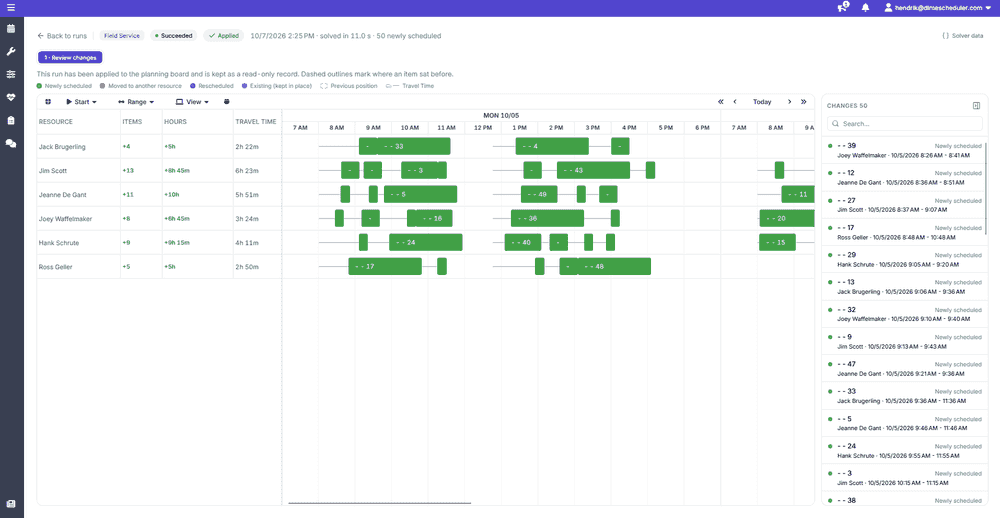Open the calendar icon in the left sidebar
Image resolution: width=1000 pixels, height=518 pixels.
pyautogui.click(x=11, y=29)
